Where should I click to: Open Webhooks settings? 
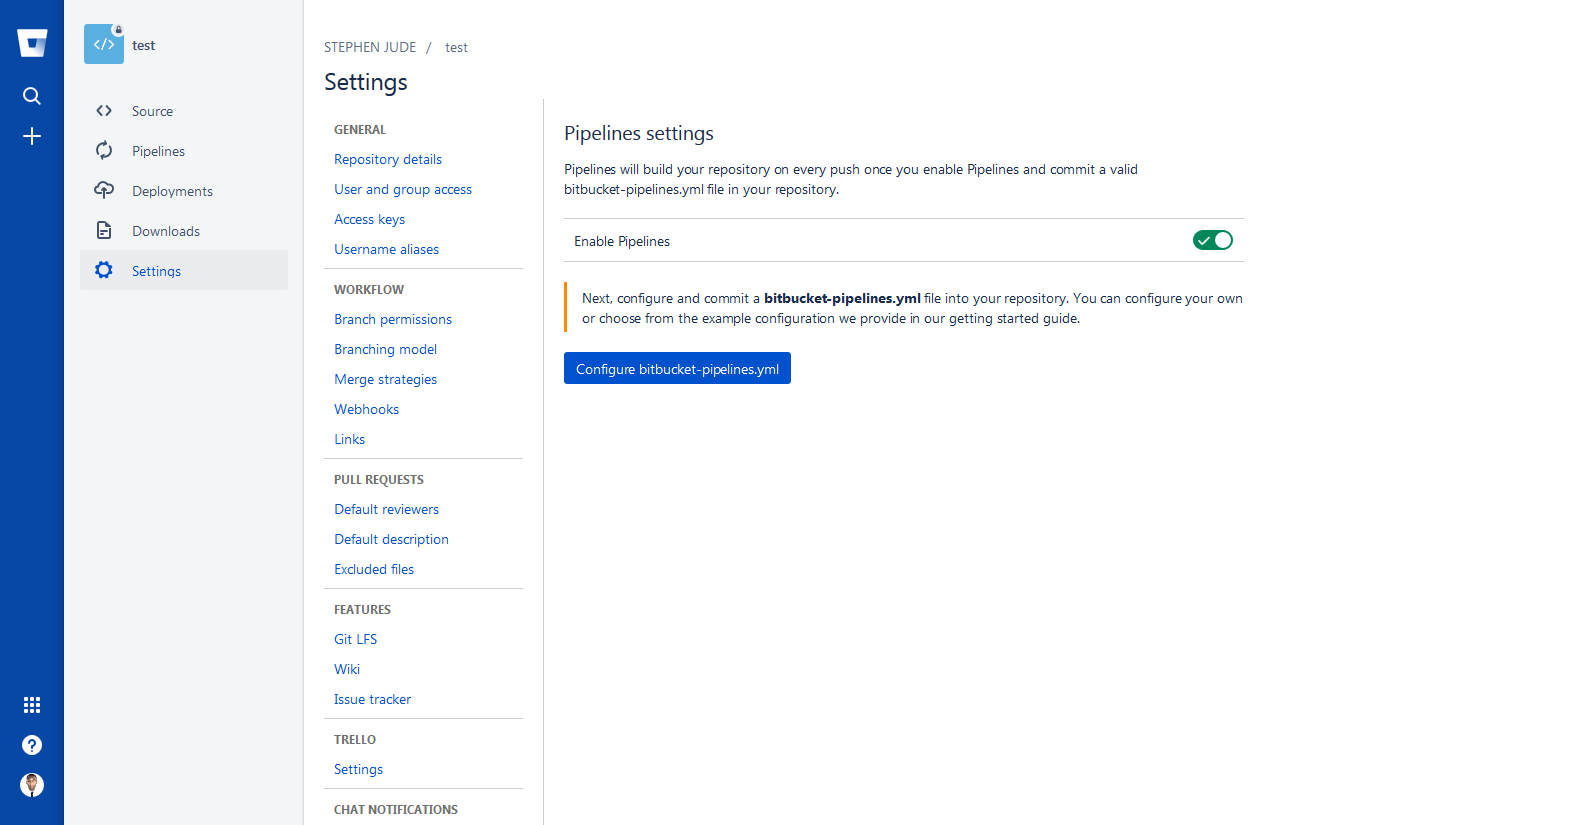coord(366,409)
